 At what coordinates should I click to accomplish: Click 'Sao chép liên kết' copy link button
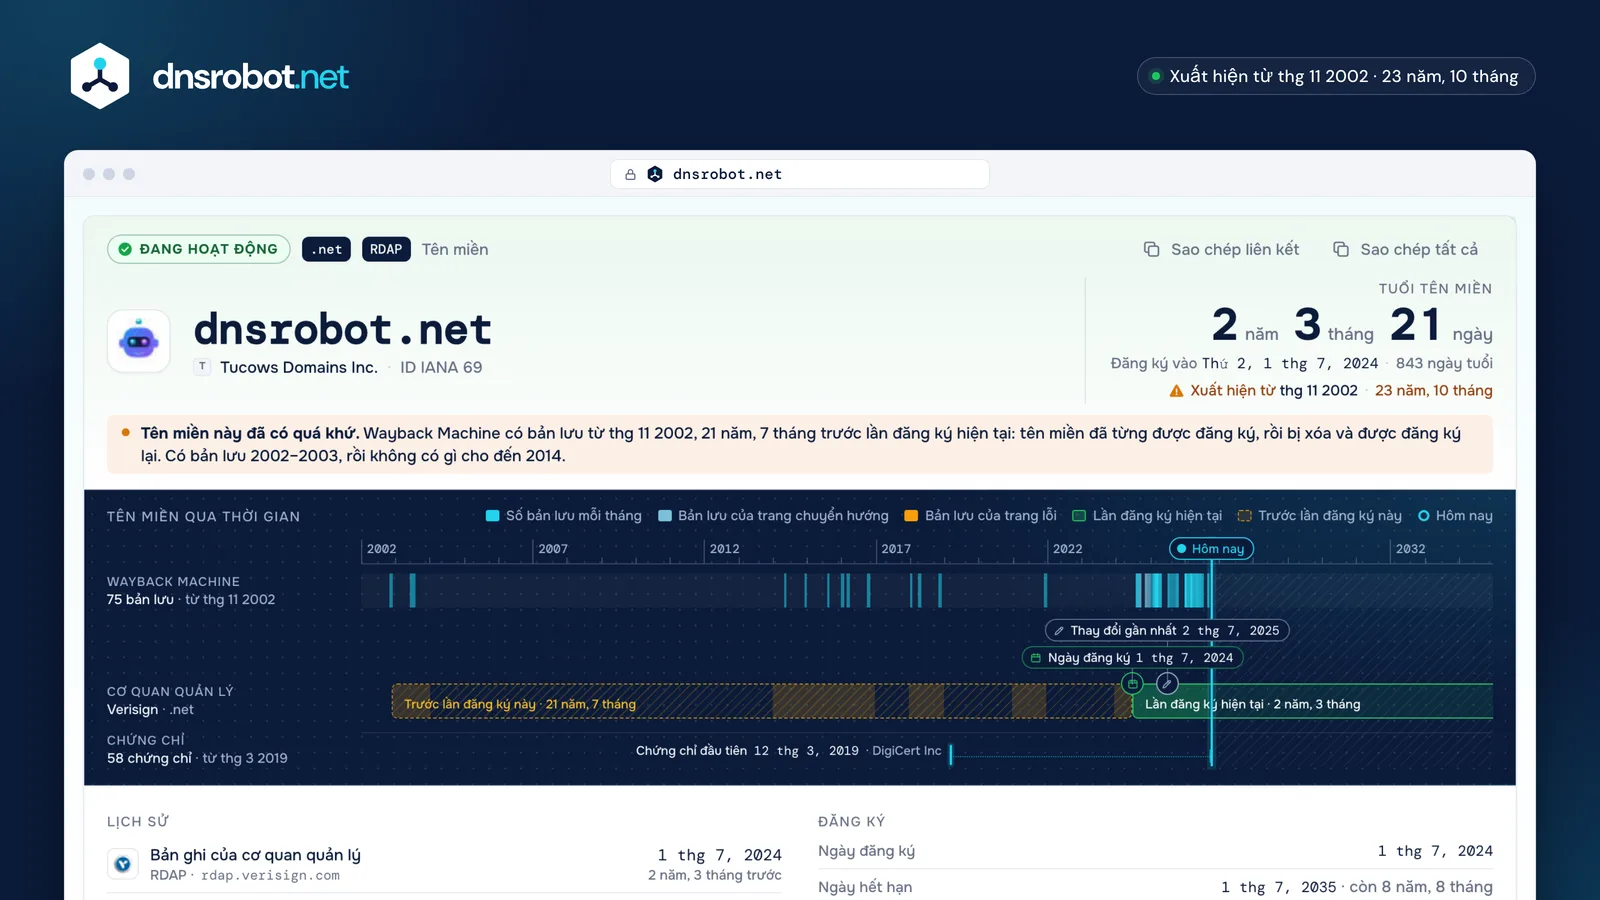click(1221, 249)
